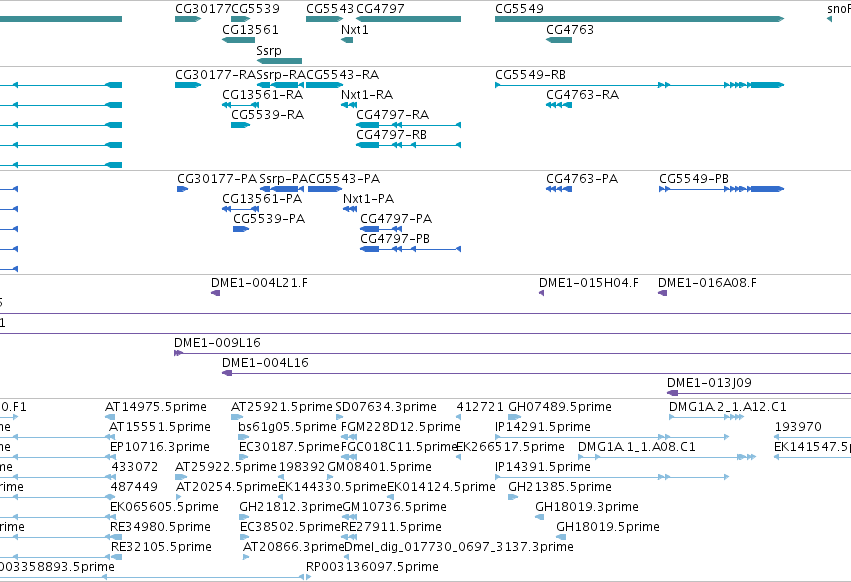Click the AT14975.5prime EST label
The image size is (851, 582).
point(156,407)
